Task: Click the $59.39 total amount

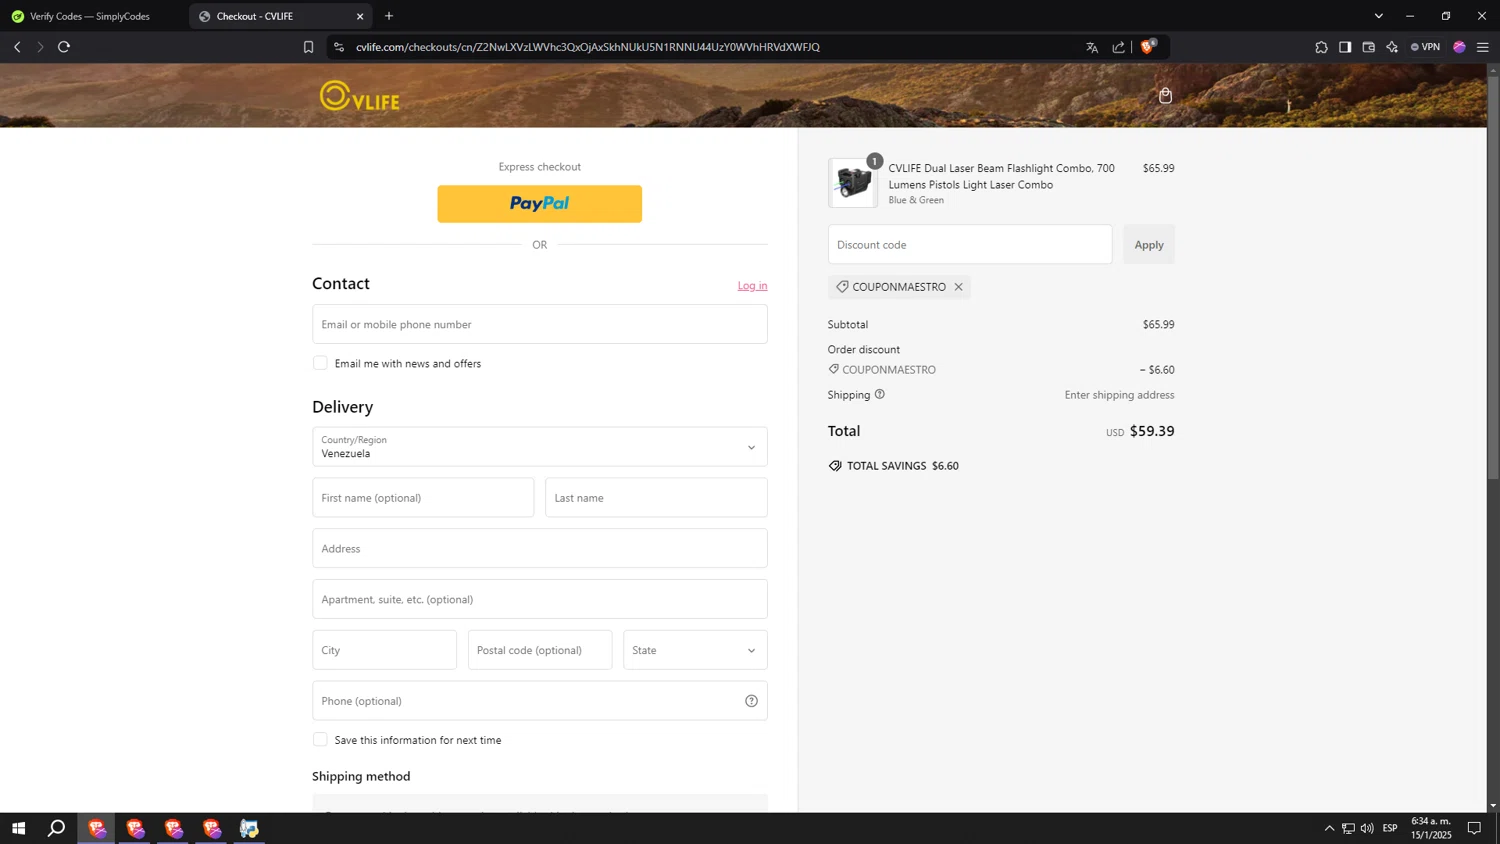Action: pos(1152,431)
